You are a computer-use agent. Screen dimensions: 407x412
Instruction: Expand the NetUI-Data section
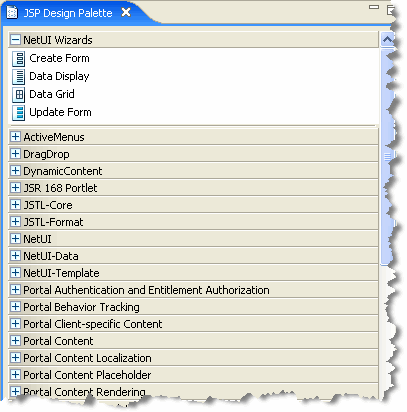(15, 256)
